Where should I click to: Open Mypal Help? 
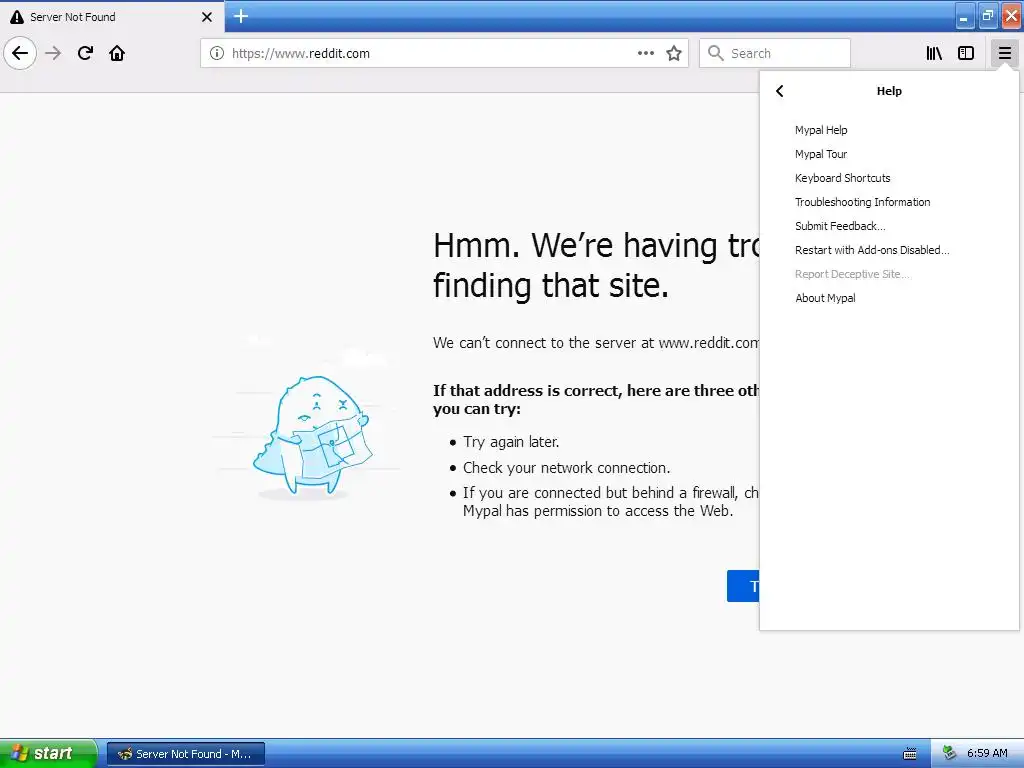pos(821,130)
